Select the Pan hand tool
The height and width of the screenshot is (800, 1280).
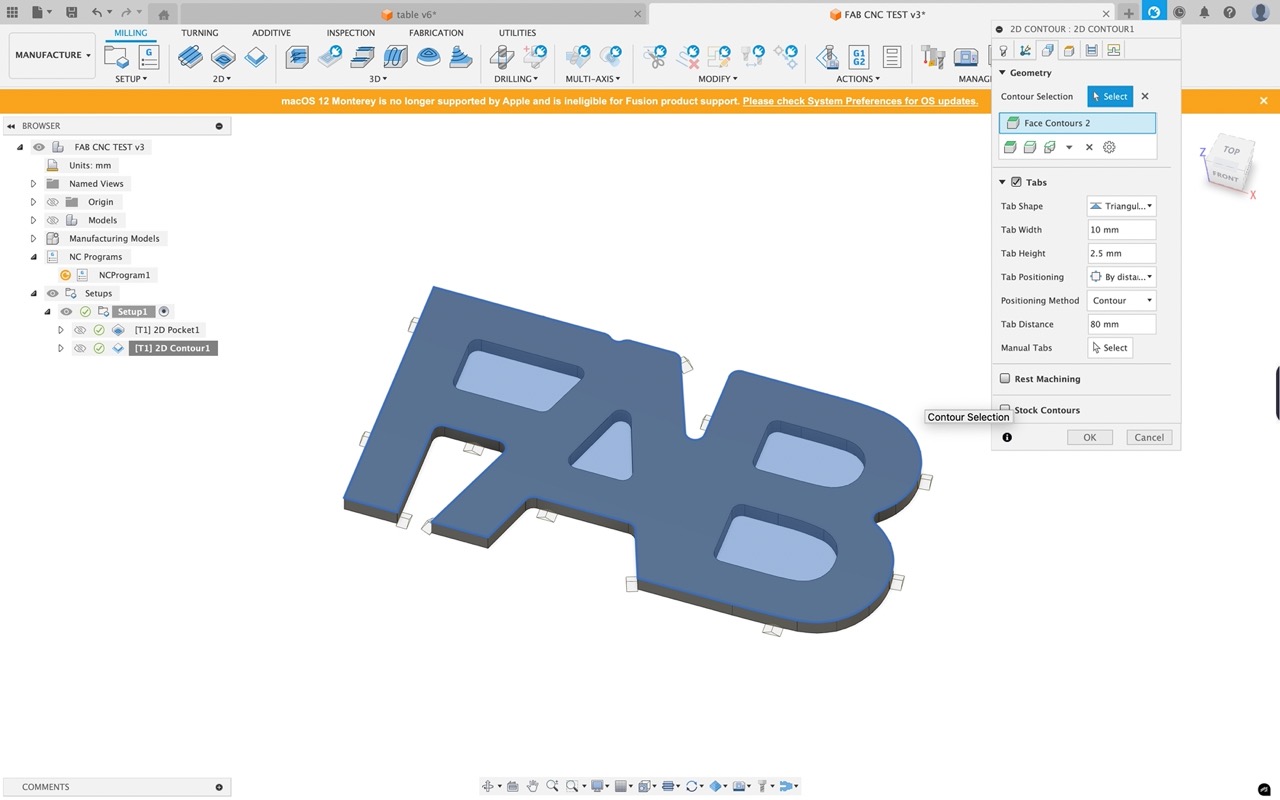pyautogui.click(x=532, y=786)
